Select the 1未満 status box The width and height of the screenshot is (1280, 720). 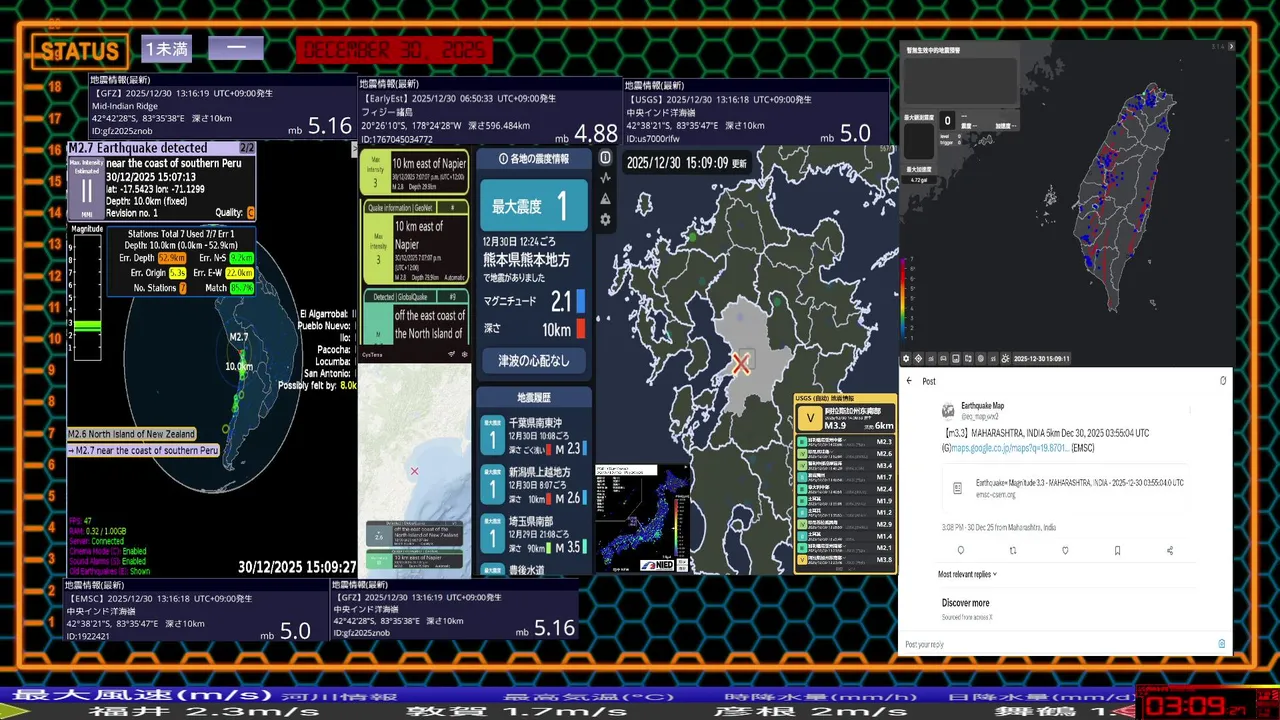tap(166, 49)
